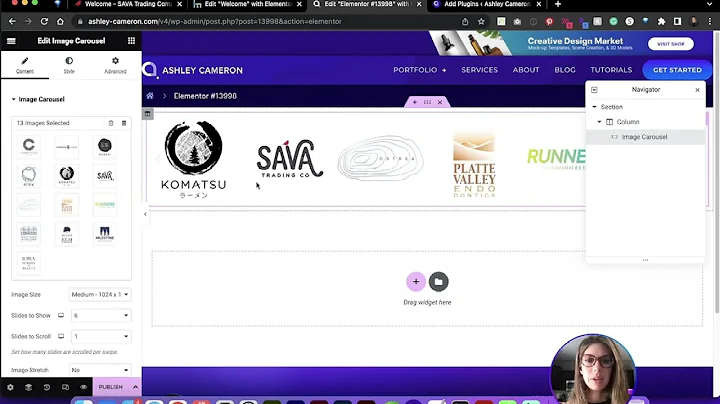Toggle expand-all icon in Navigator header

coord(594,90)
